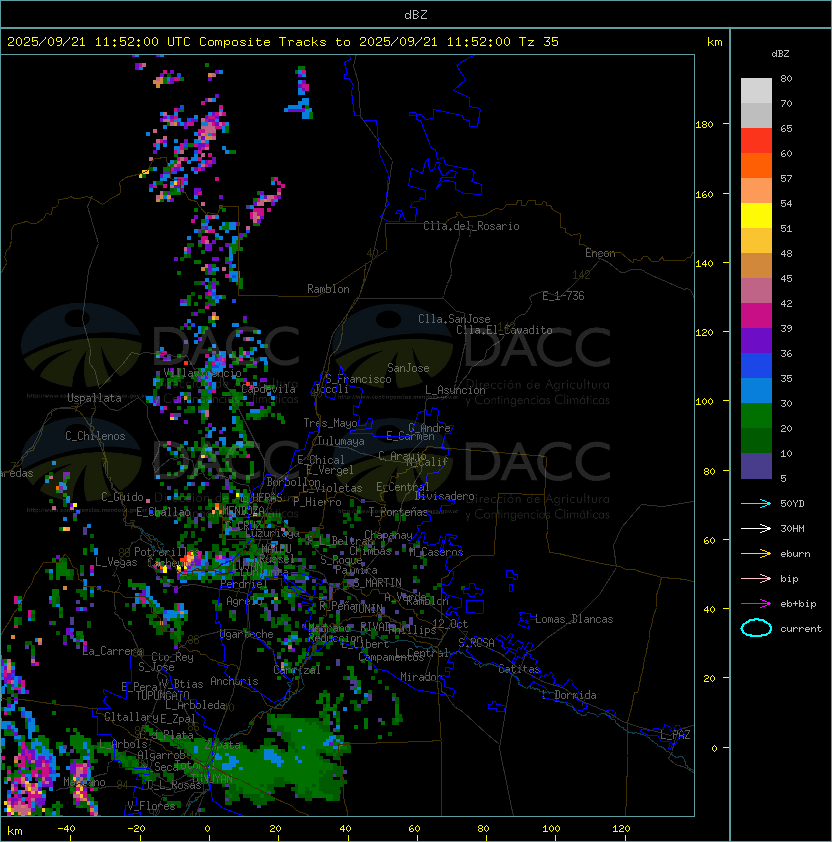Click the 'La_Carrera' map label
This screenshot has width=832, height=842.
(113, 651)
